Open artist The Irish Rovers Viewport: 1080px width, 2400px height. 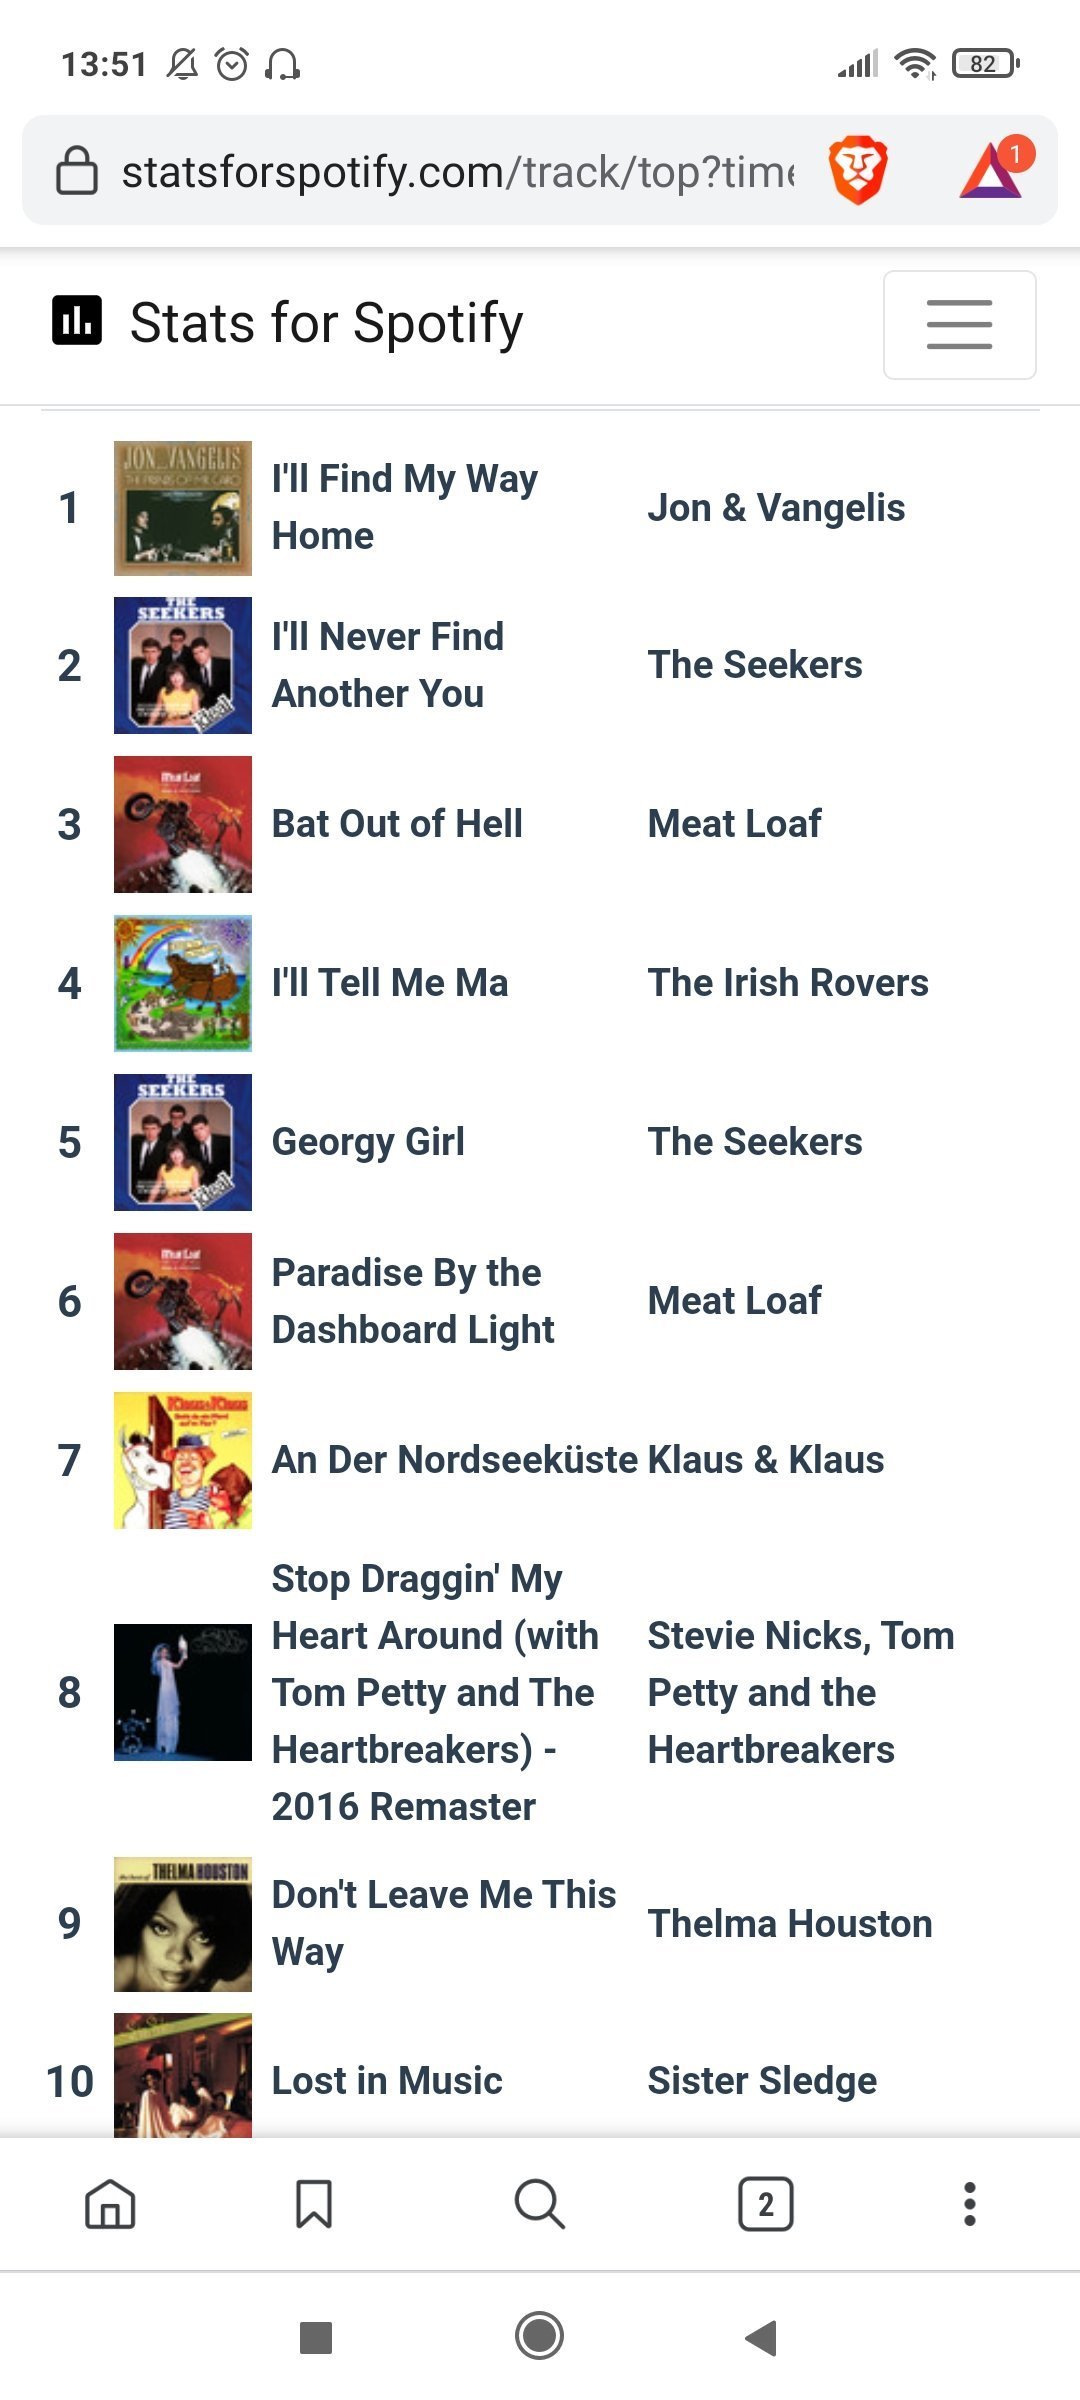[788, 983]
